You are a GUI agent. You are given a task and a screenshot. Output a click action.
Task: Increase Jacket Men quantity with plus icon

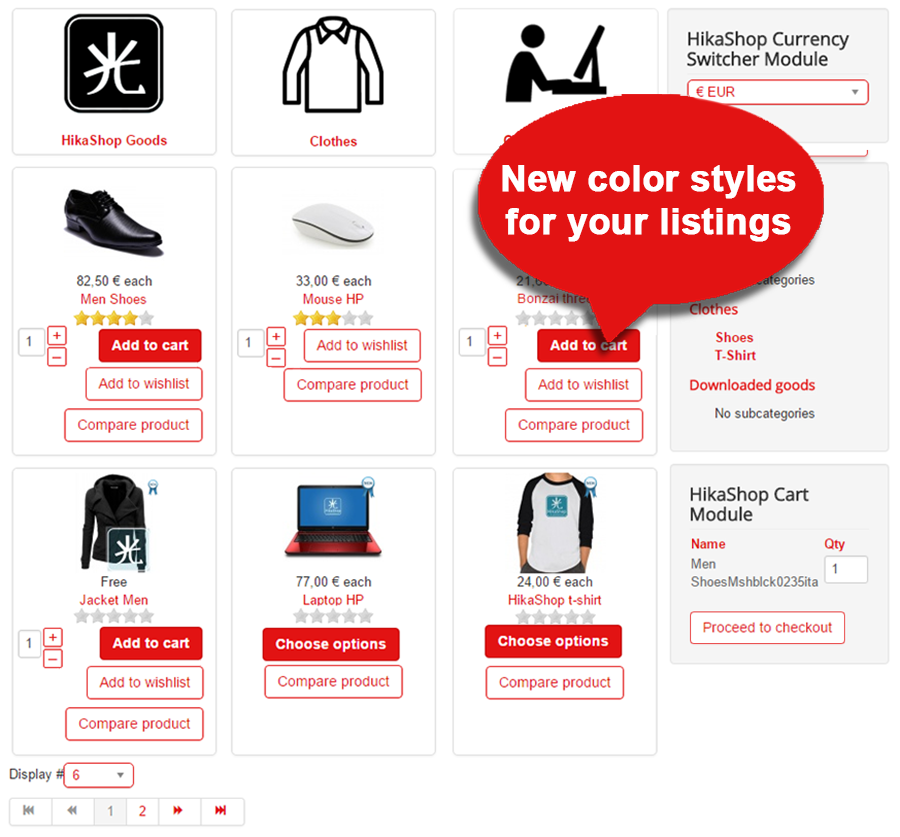[53, 637]
